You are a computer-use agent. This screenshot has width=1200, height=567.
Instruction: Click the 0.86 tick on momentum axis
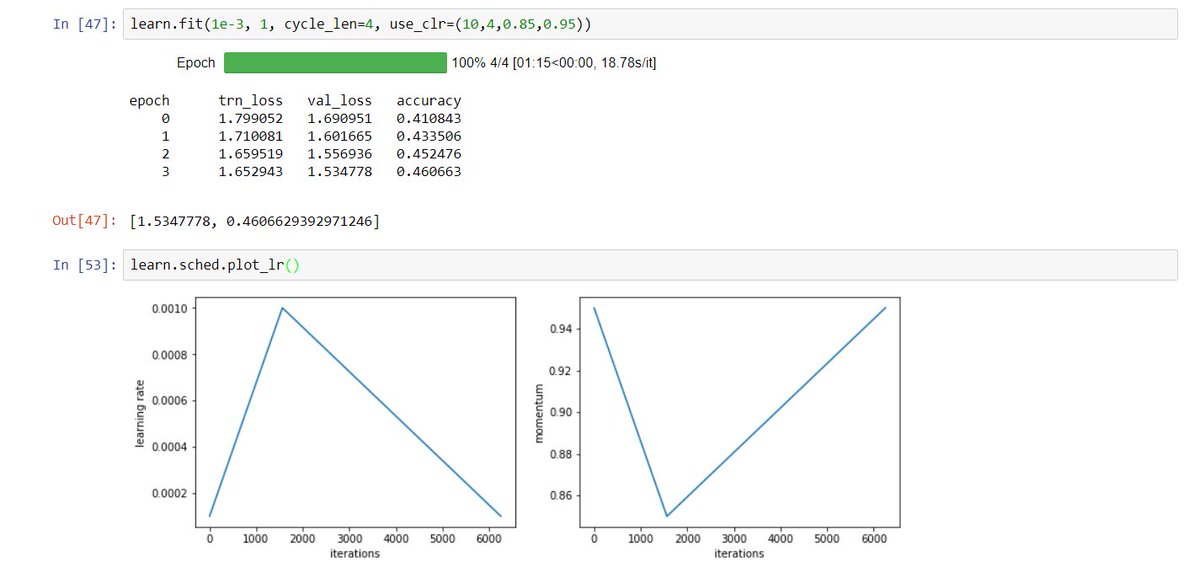(x=562, y=495)
